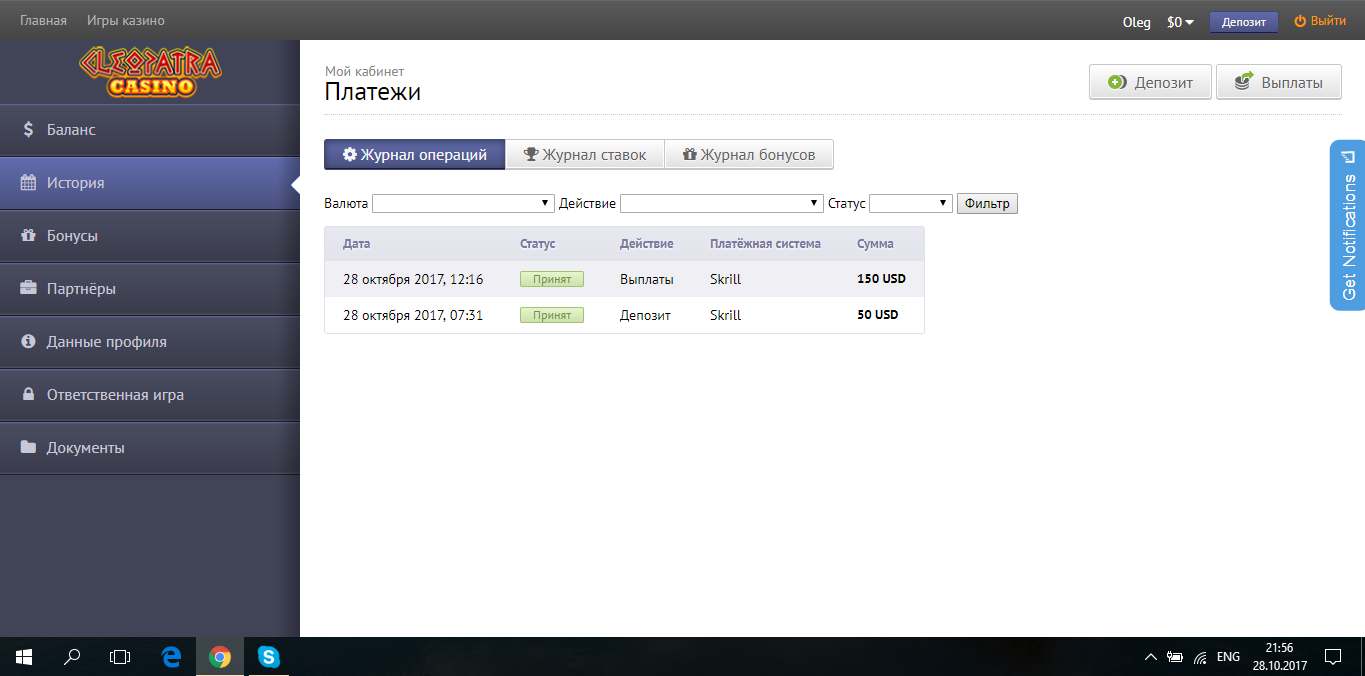Click the Cleopatra Casino logo
The width and height of the screenshot is (1365, 676).
[150, 73]
